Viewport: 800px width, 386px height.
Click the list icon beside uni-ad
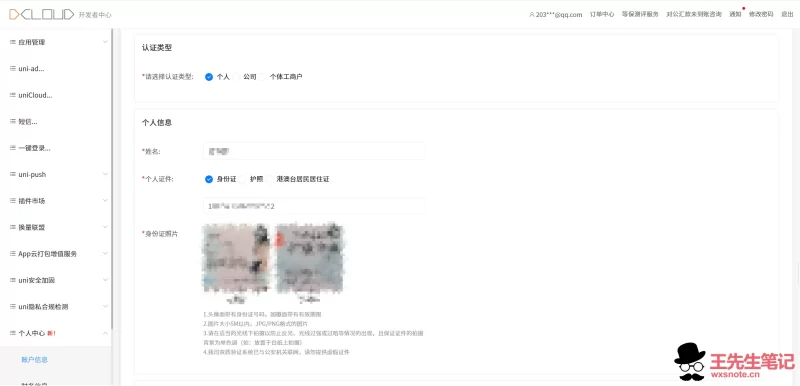click(13, 68)
